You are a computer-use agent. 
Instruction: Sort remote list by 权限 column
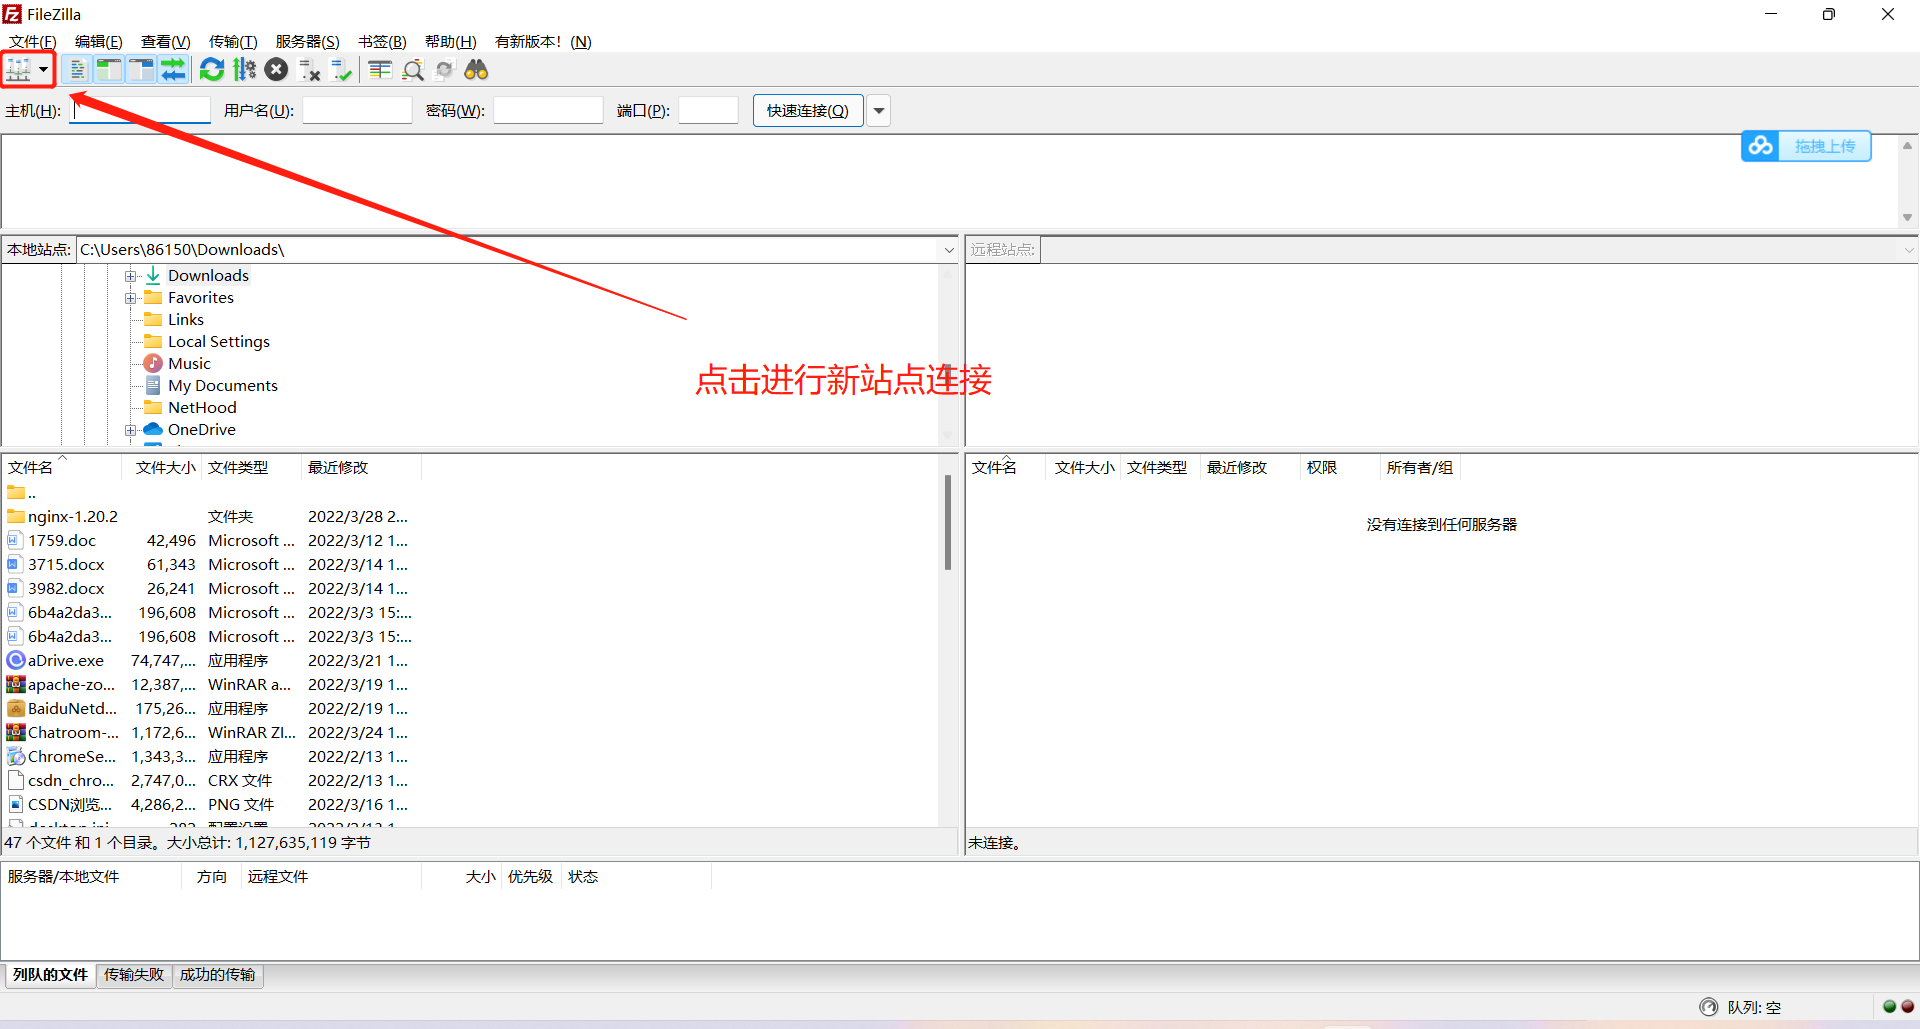(x=1340, y=468)
